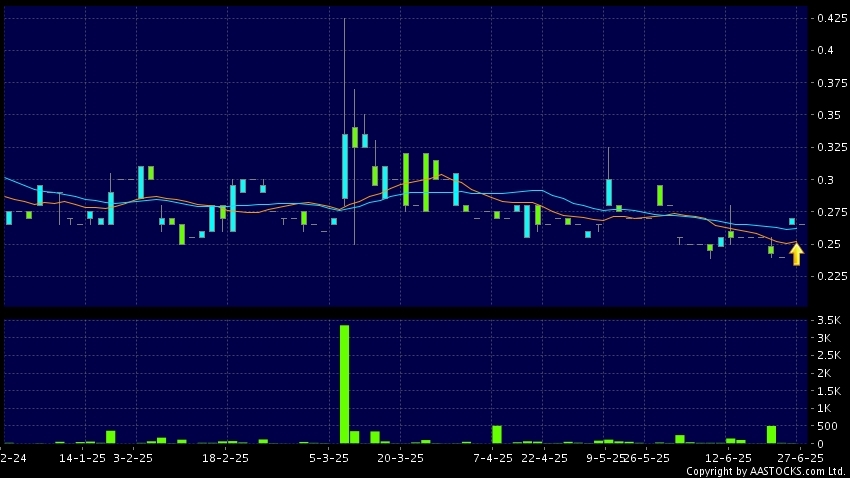This screenshot has width=850, height=478.
Task: Click the tallest volume bar above 3K
Action: coord(344,384)
